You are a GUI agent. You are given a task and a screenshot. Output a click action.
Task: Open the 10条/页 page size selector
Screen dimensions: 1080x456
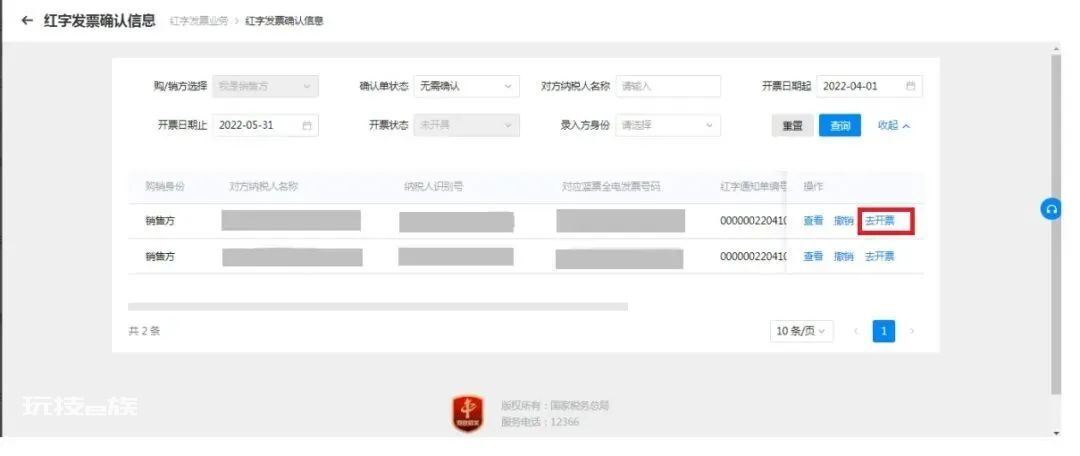(801, 331)
